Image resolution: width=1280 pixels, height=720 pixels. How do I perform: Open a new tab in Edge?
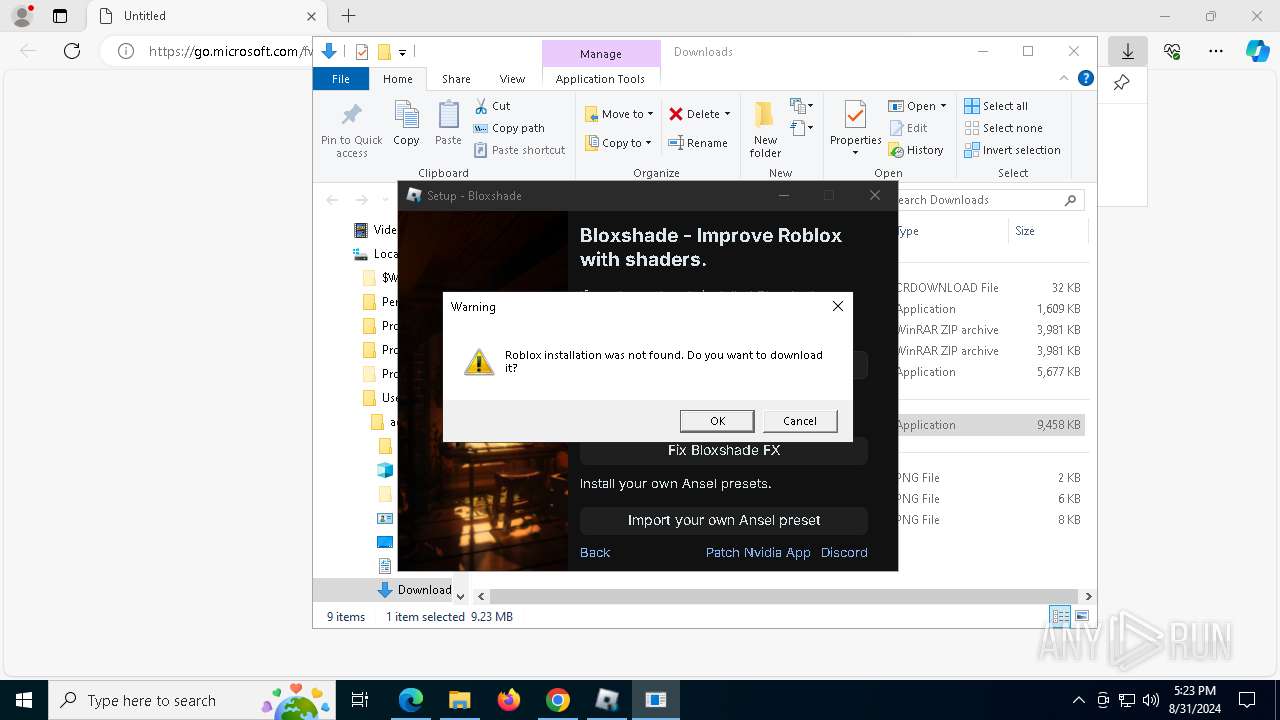click(x=348, y=16)
